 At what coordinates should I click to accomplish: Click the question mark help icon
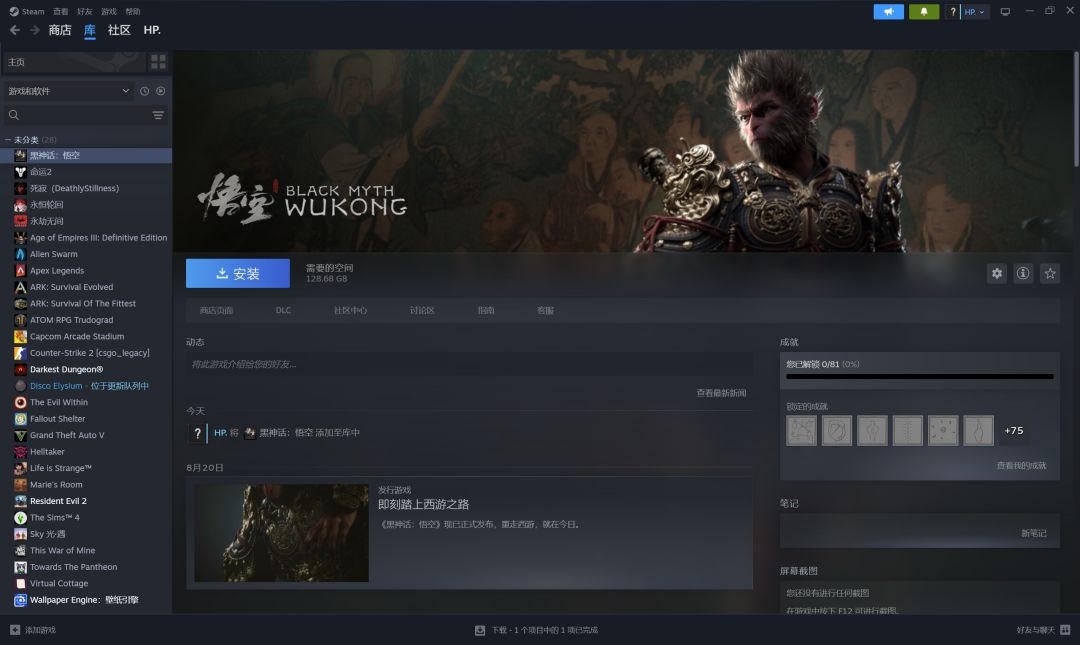click(x=953, y=12)
